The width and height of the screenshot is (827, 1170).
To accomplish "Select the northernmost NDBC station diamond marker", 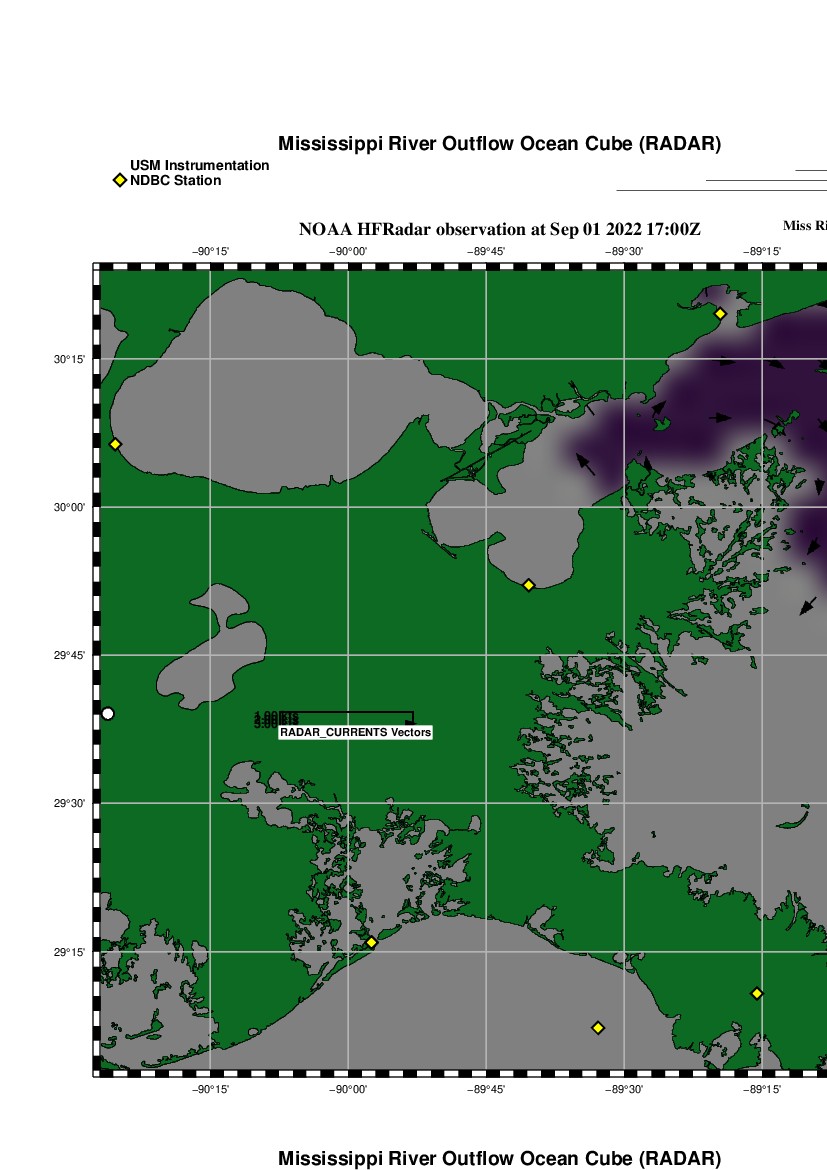I will [719, 314].
